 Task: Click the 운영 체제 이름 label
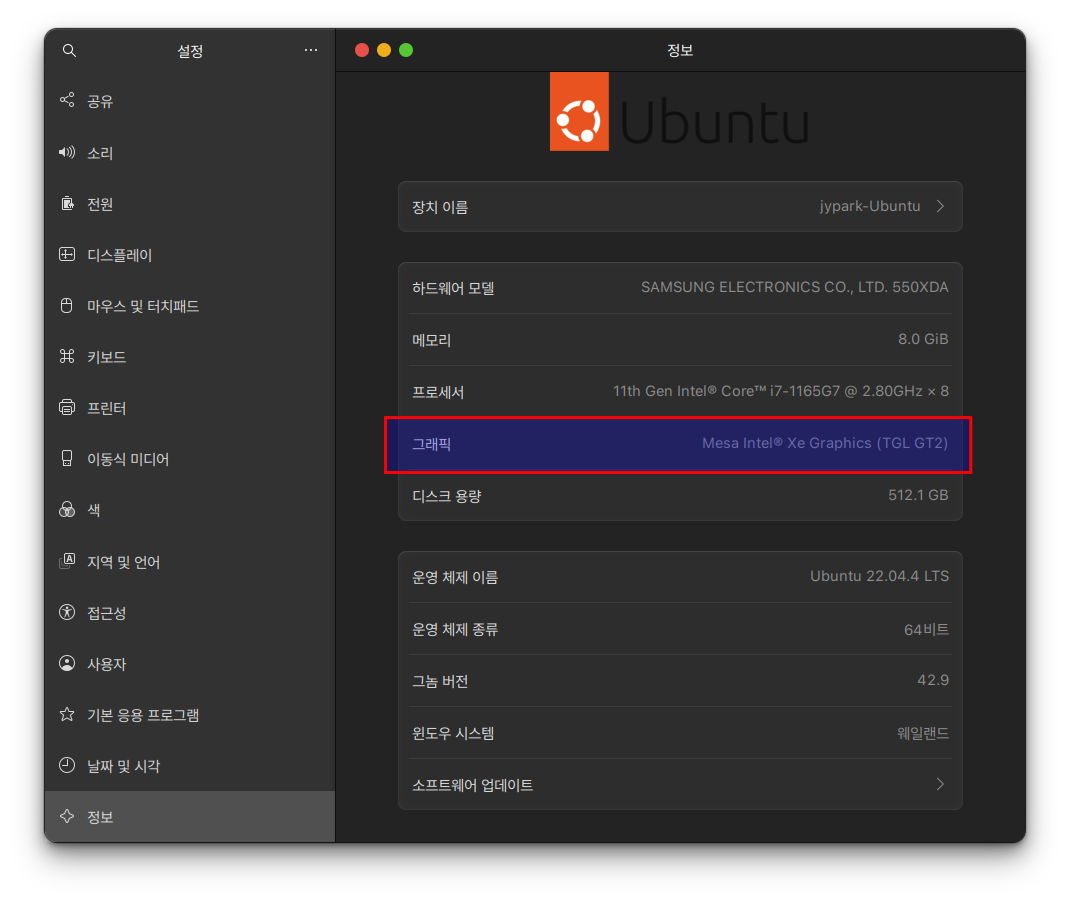[x=454, y=577]
